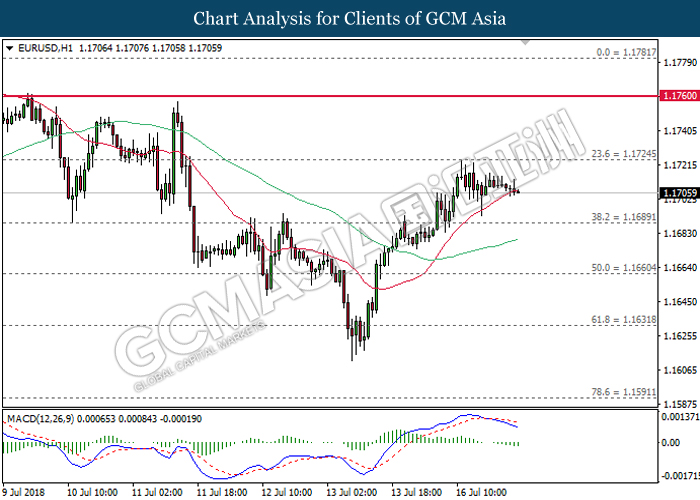Screen dimensions: 700x500
Task: Click the MACD 0.001371 axis value
Action: pos(680,417)
